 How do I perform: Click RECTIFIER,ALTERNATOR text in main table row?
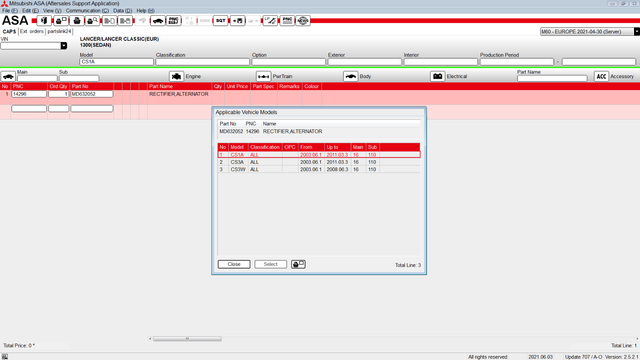pyautogui.click(x=179, y=94)
